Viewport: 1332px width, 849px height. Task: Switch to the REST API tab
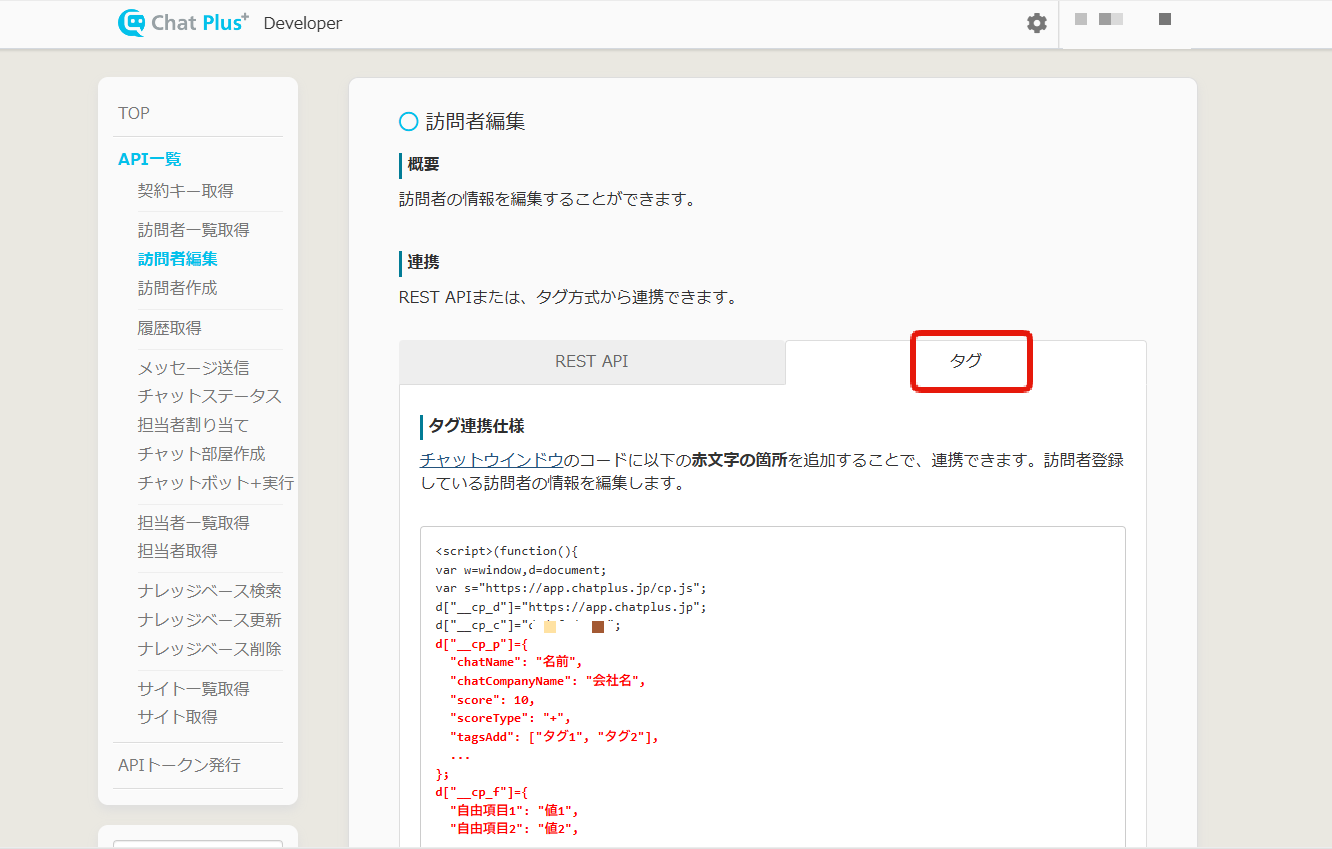pyautogui.click(x=592, y=362)
